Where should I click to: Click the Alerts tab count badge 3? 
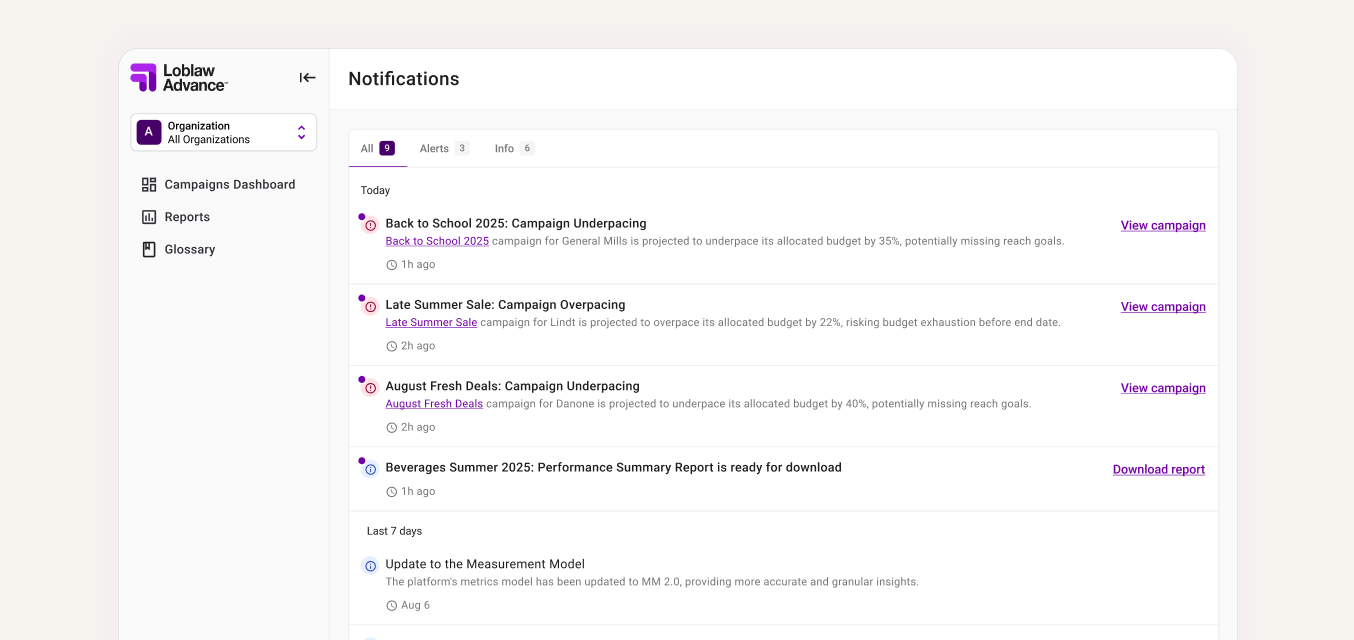(461, 148)
